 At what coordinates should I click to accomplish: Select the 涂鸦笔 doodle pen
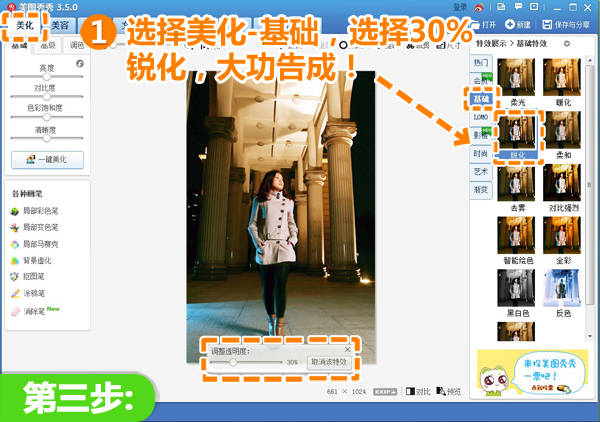(x=28, y=293)
